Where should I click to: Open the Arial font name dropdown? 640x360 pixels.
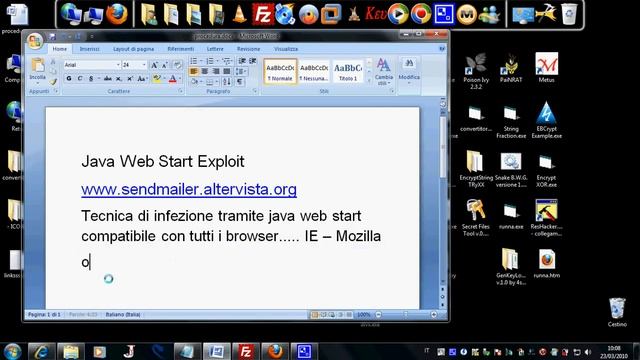118,65
